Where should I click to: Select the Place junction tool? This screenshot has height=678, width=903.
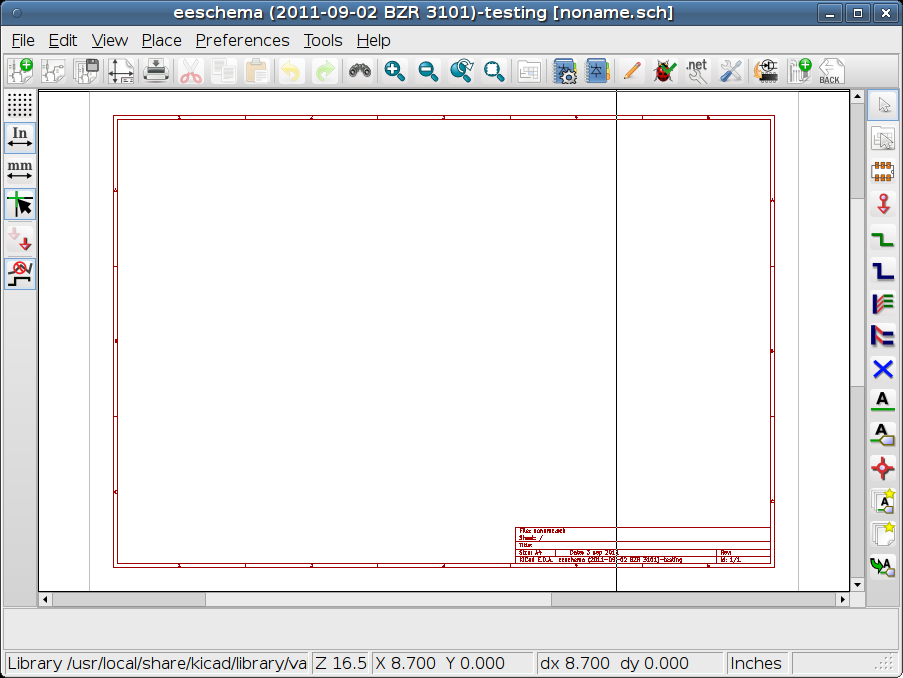pos(882,467)
